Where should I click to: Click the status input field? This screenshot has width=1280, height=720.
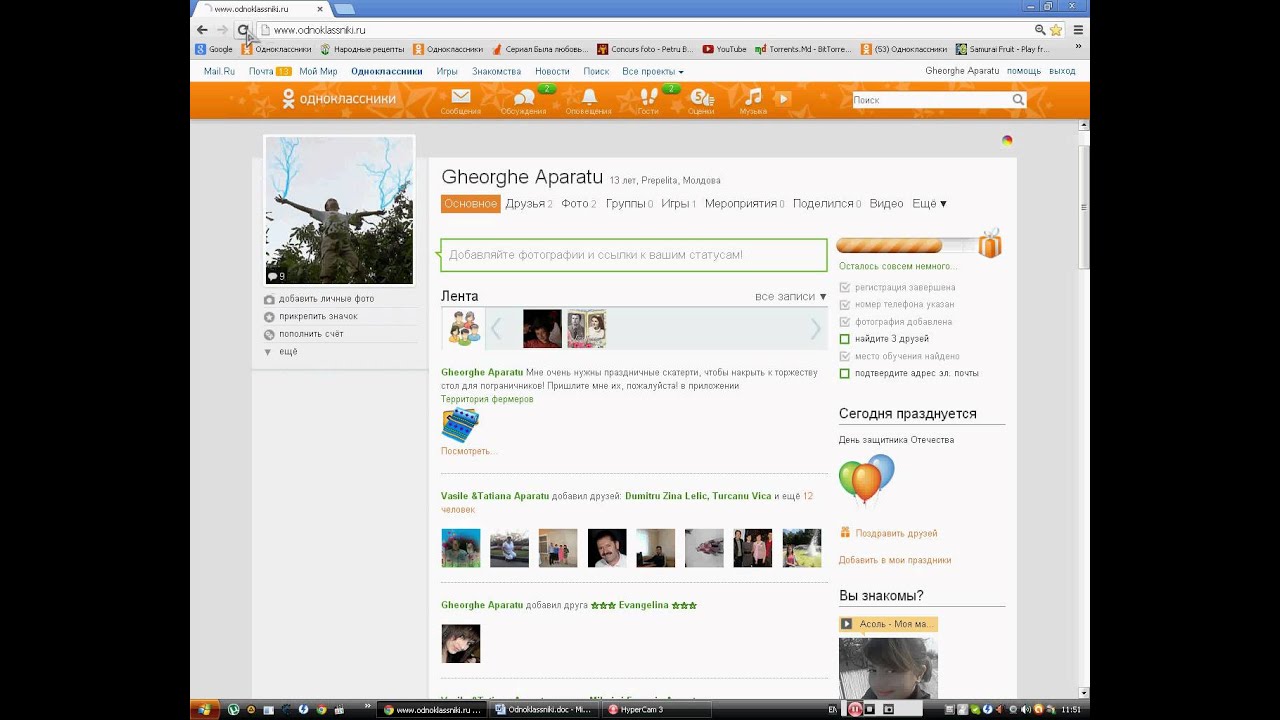pos(634,255)
